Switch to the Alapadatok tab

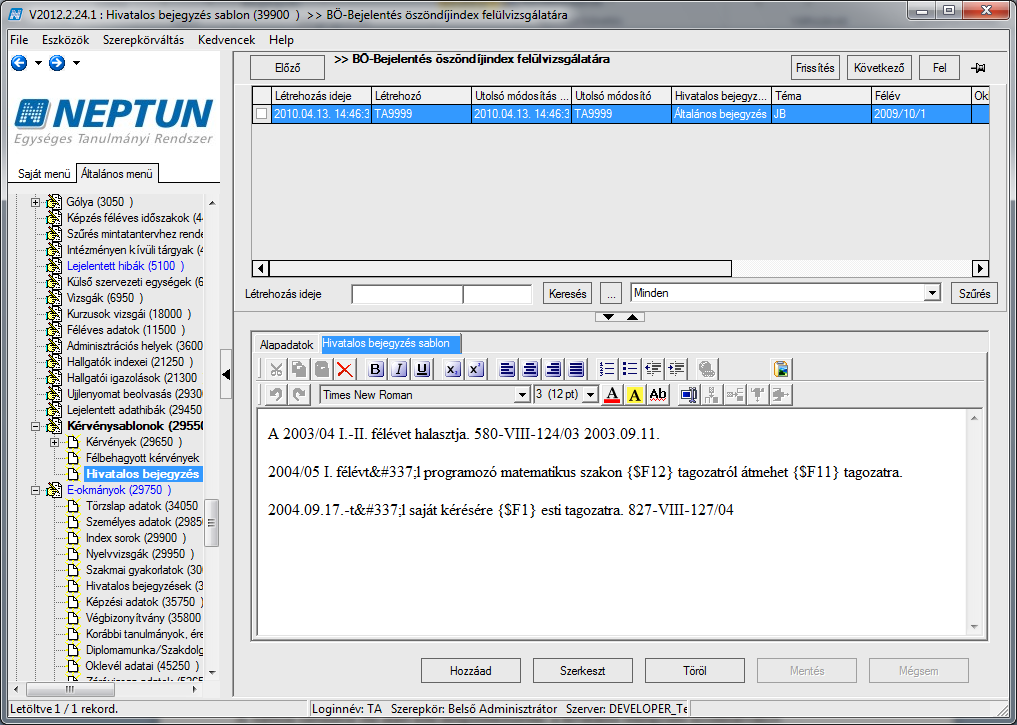tap(286, 344)
